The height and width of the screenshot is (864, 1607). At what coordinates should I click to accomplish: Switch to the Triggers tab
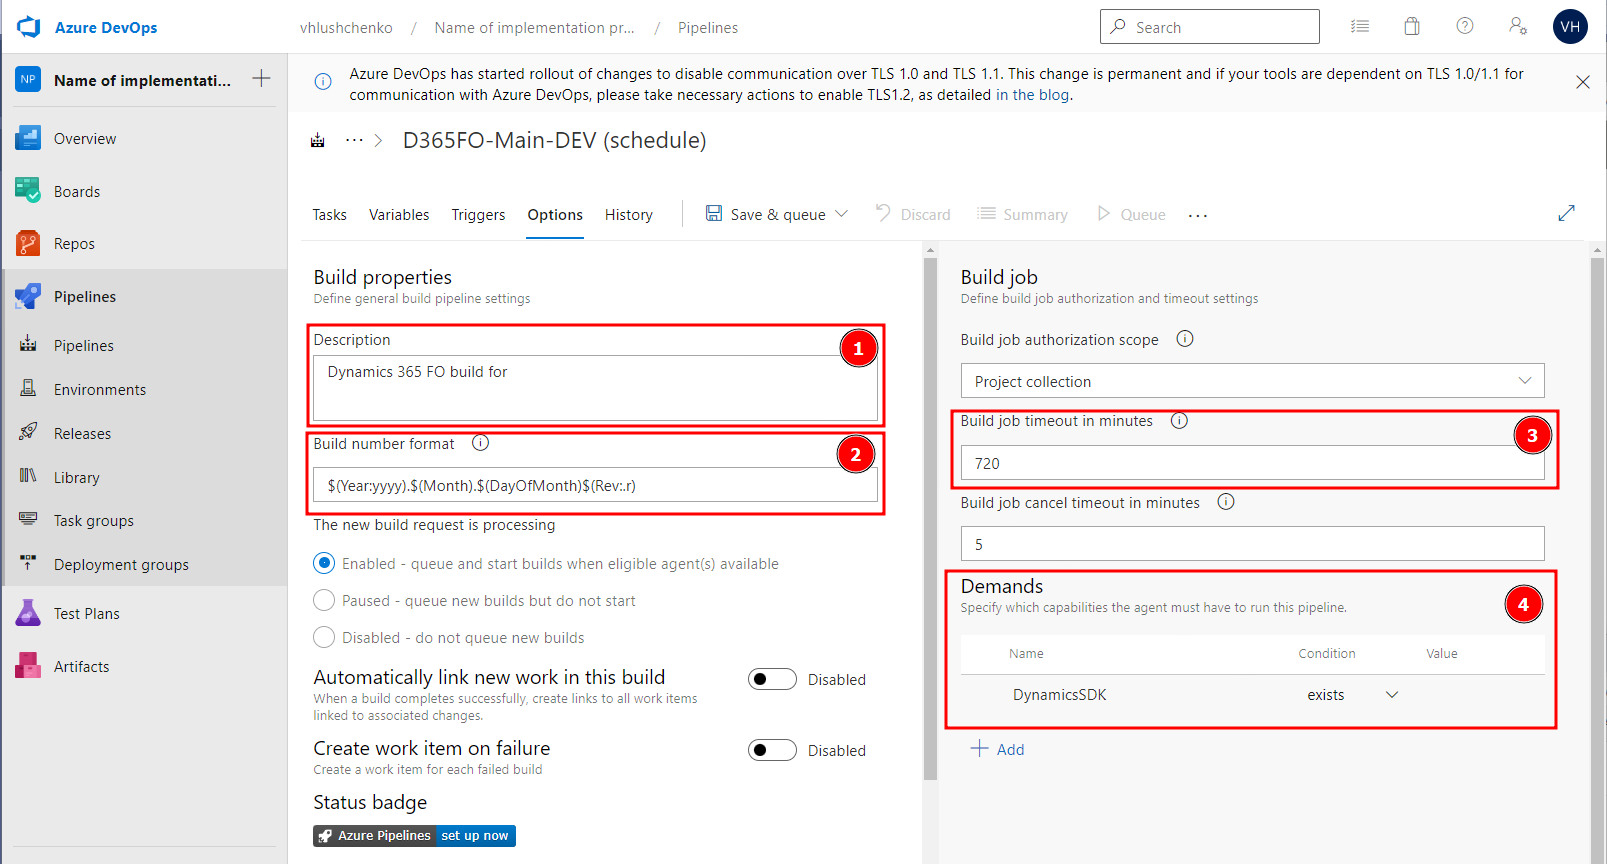coord(478,215)
